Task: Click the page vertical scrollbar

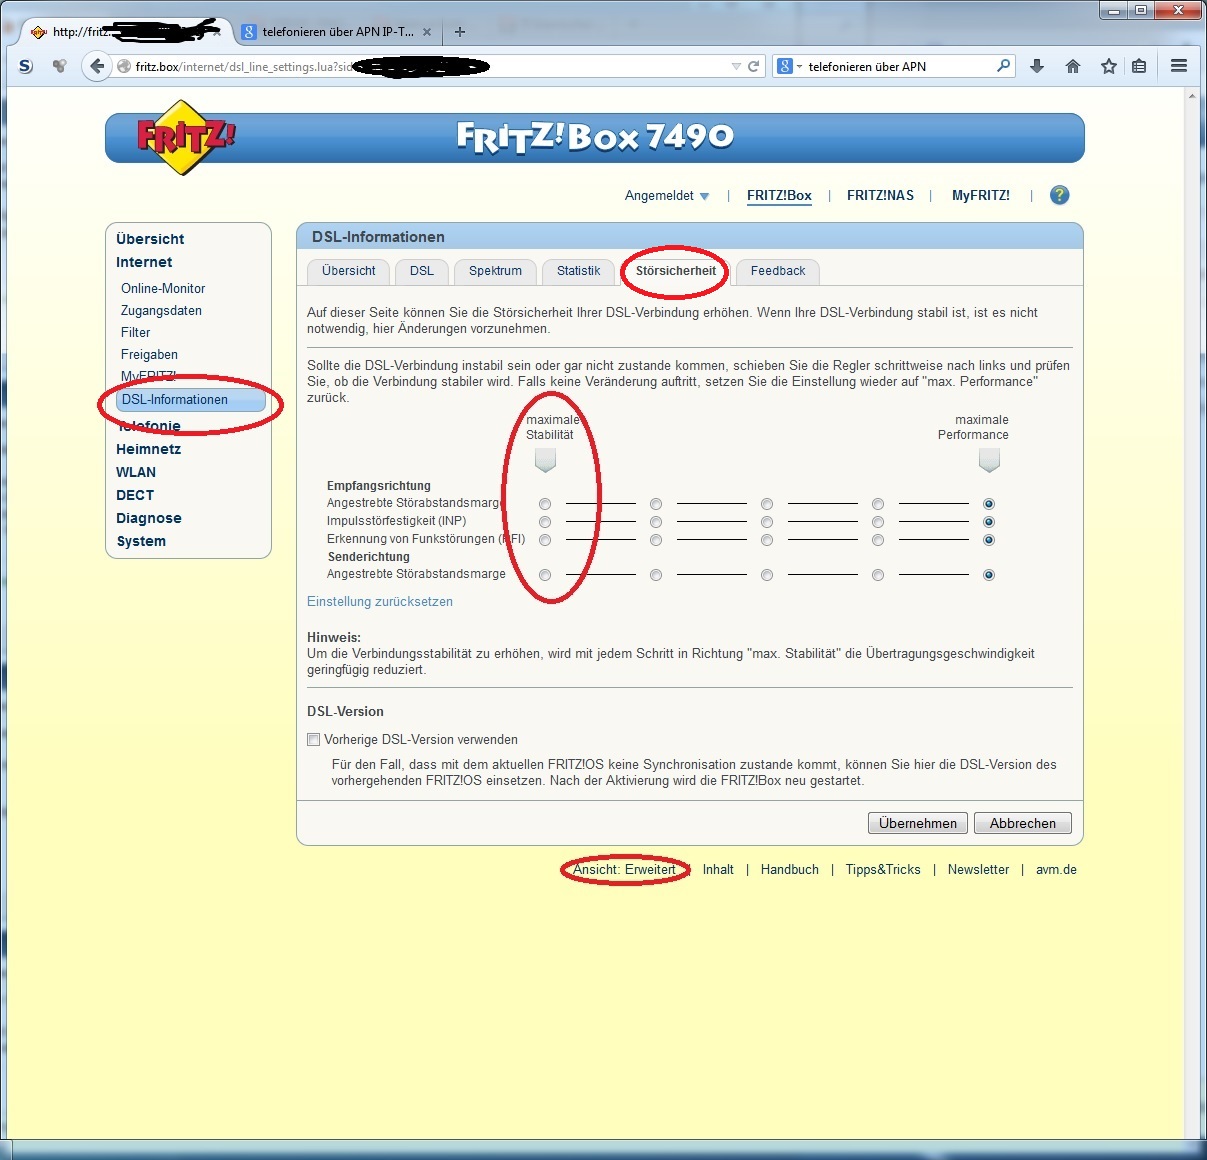Action: tap(1191, 612)
